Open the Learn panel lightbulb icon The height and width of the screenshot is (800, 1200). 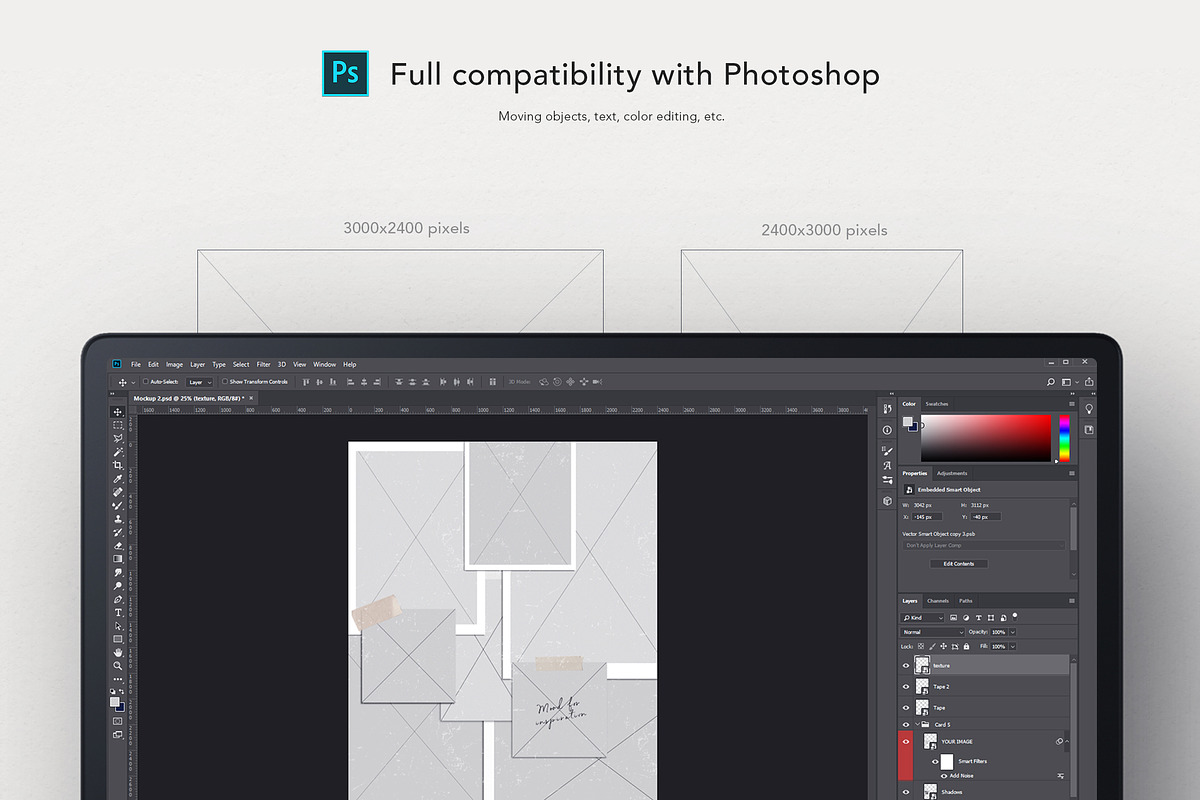tap(1089, 408)
